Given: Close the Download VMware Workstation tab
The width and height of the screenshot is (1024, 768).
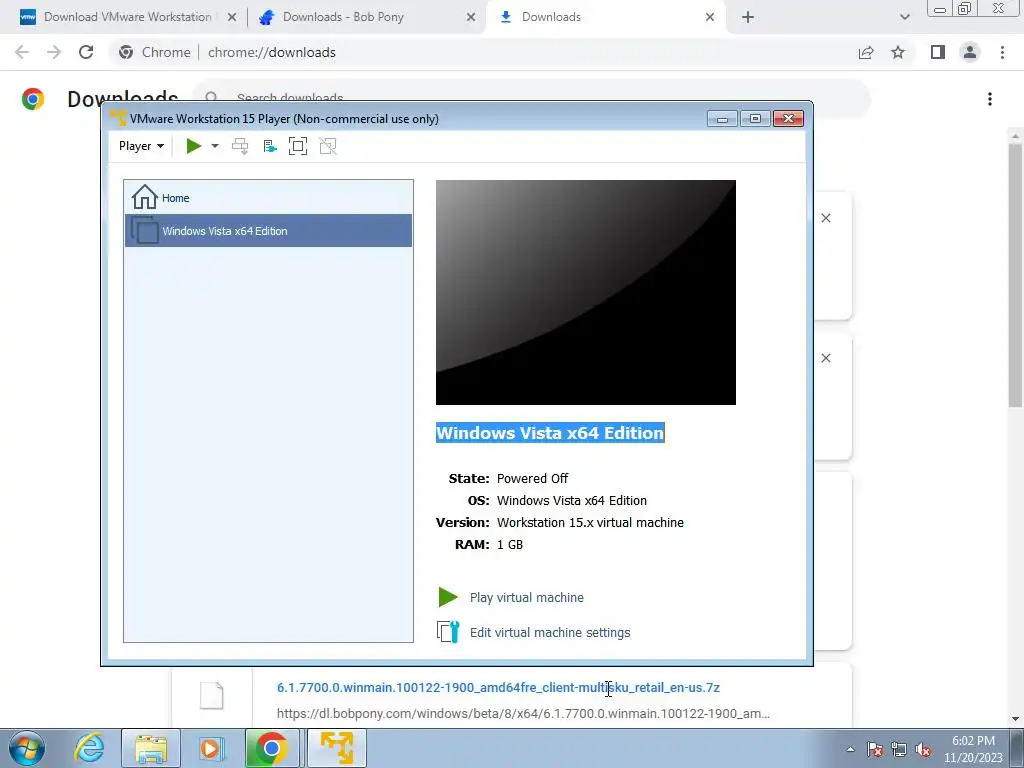Looking at the screenshot, I should 232,17.
